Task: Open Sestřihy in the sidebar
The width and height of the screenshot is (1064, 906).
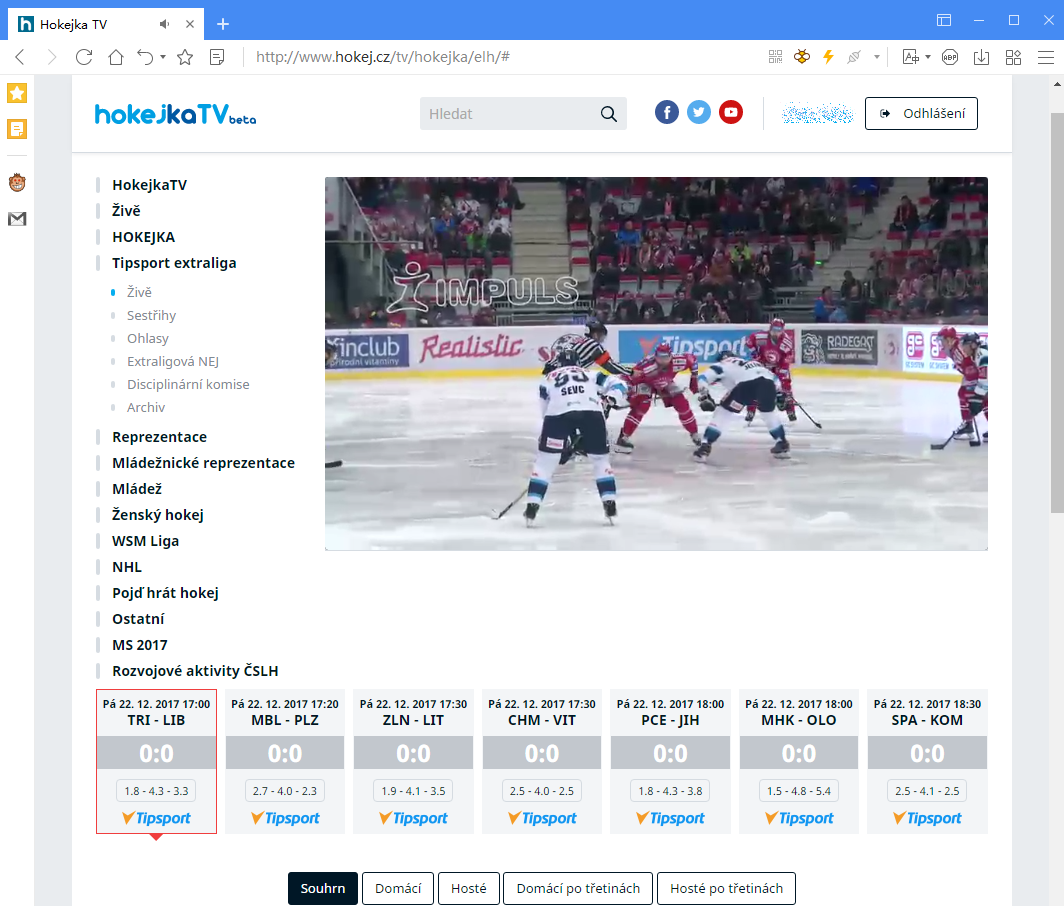Action: tap(151, 315)
